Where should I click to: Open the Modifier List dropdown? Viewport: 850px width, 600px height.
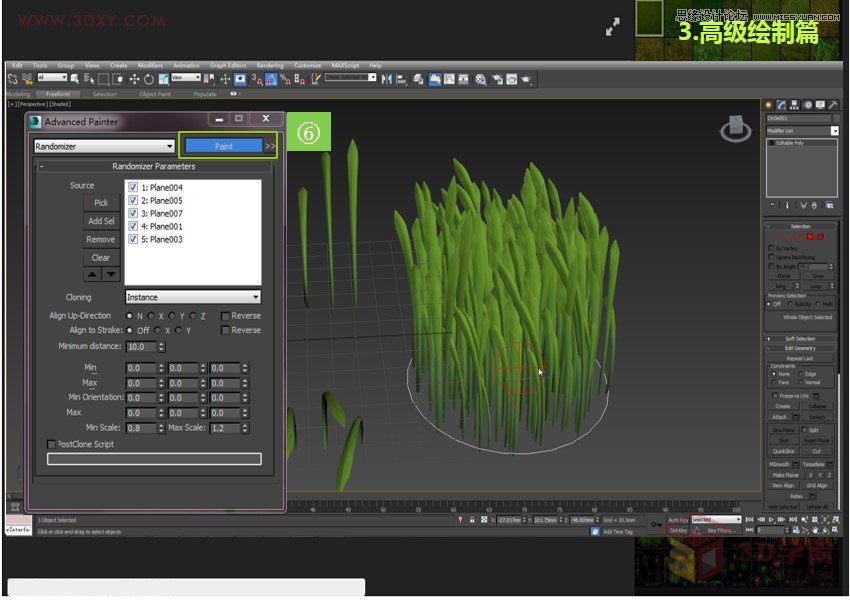pos(834,130)
